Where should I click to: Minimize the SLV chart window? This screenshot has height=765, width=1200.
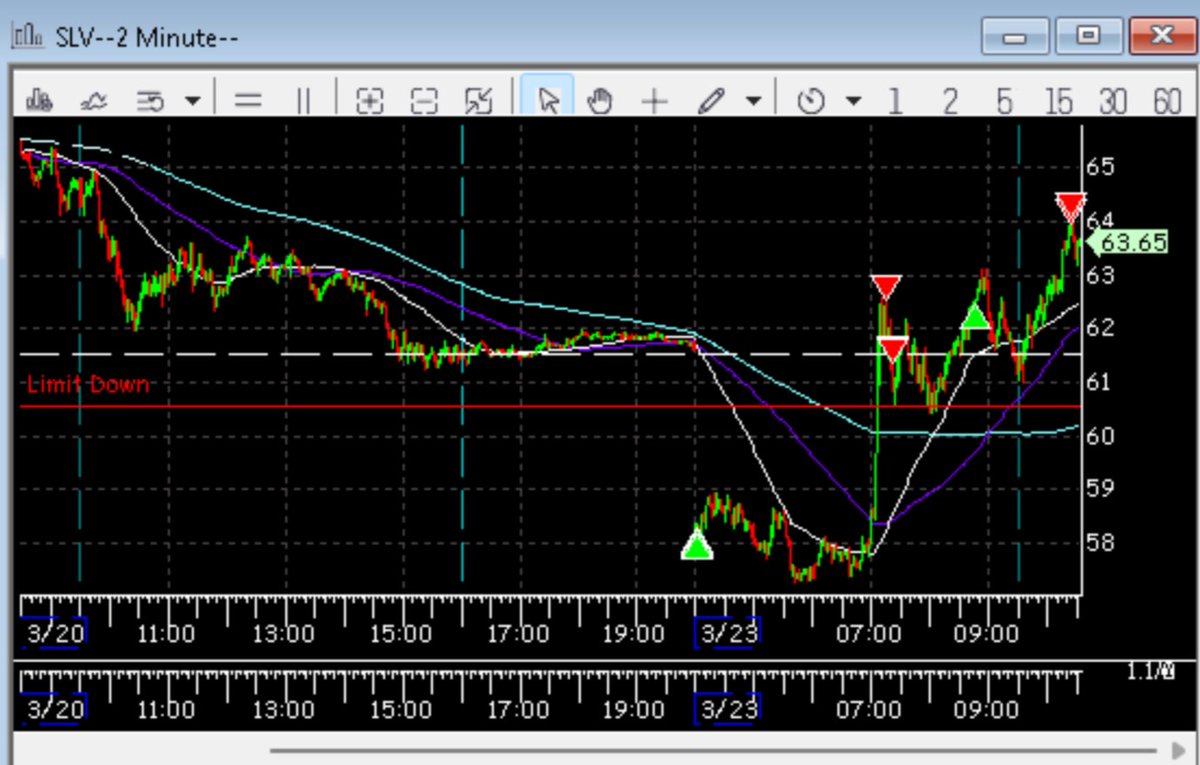coord(1014,37)
